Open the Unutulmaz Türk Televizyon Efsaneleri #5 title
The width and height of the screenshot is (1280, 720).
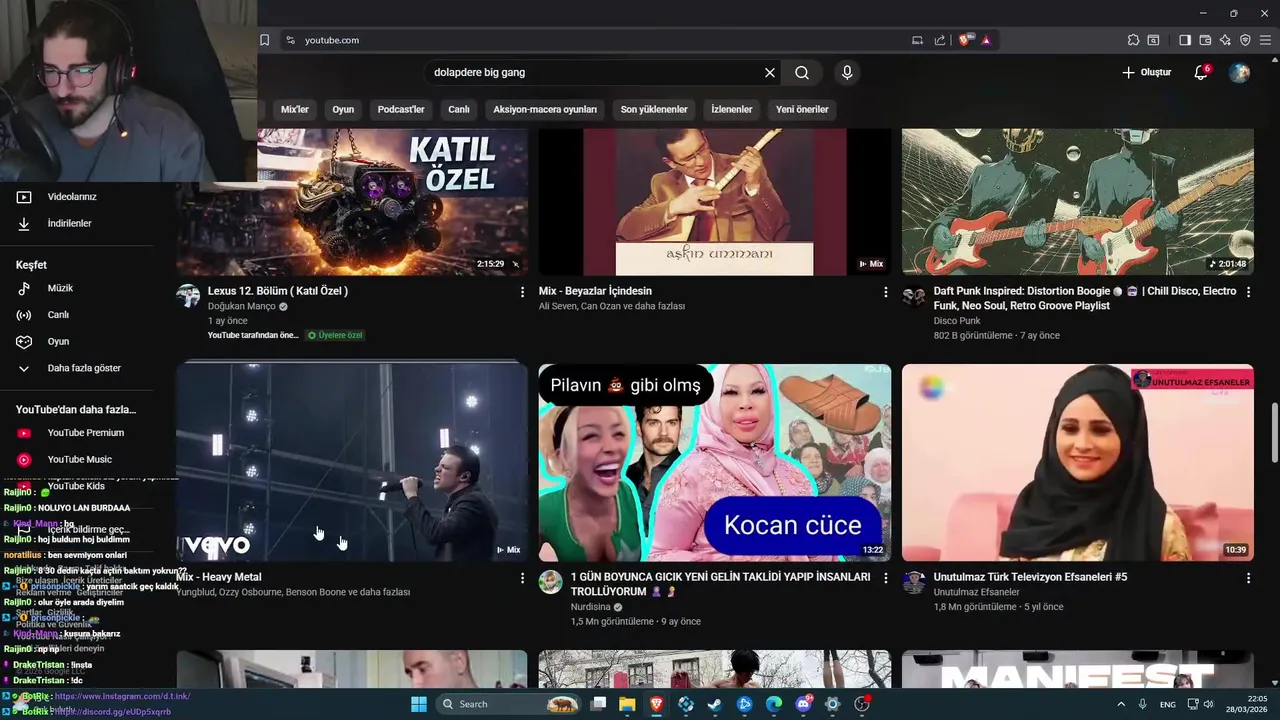[x=1030, y=577]
